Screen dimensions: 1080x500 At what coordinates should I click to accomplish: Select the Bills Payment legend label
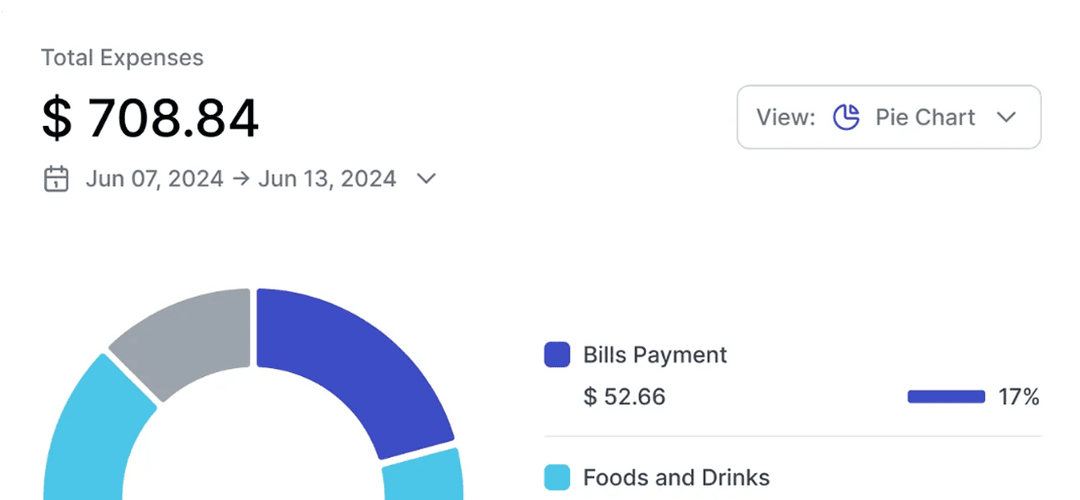[655, 355]
